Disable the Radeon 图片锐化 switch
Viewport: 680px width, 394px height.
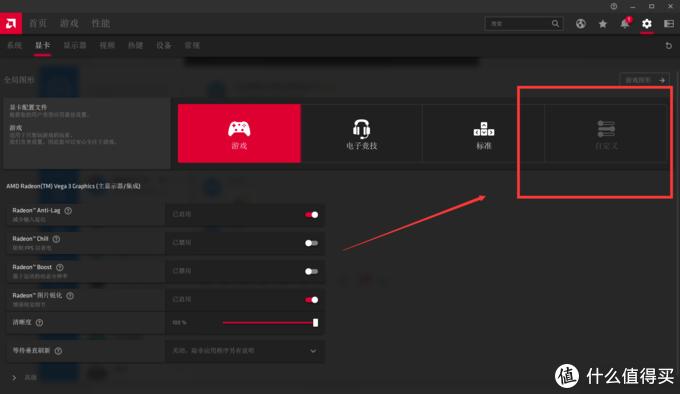click(311, 300)
